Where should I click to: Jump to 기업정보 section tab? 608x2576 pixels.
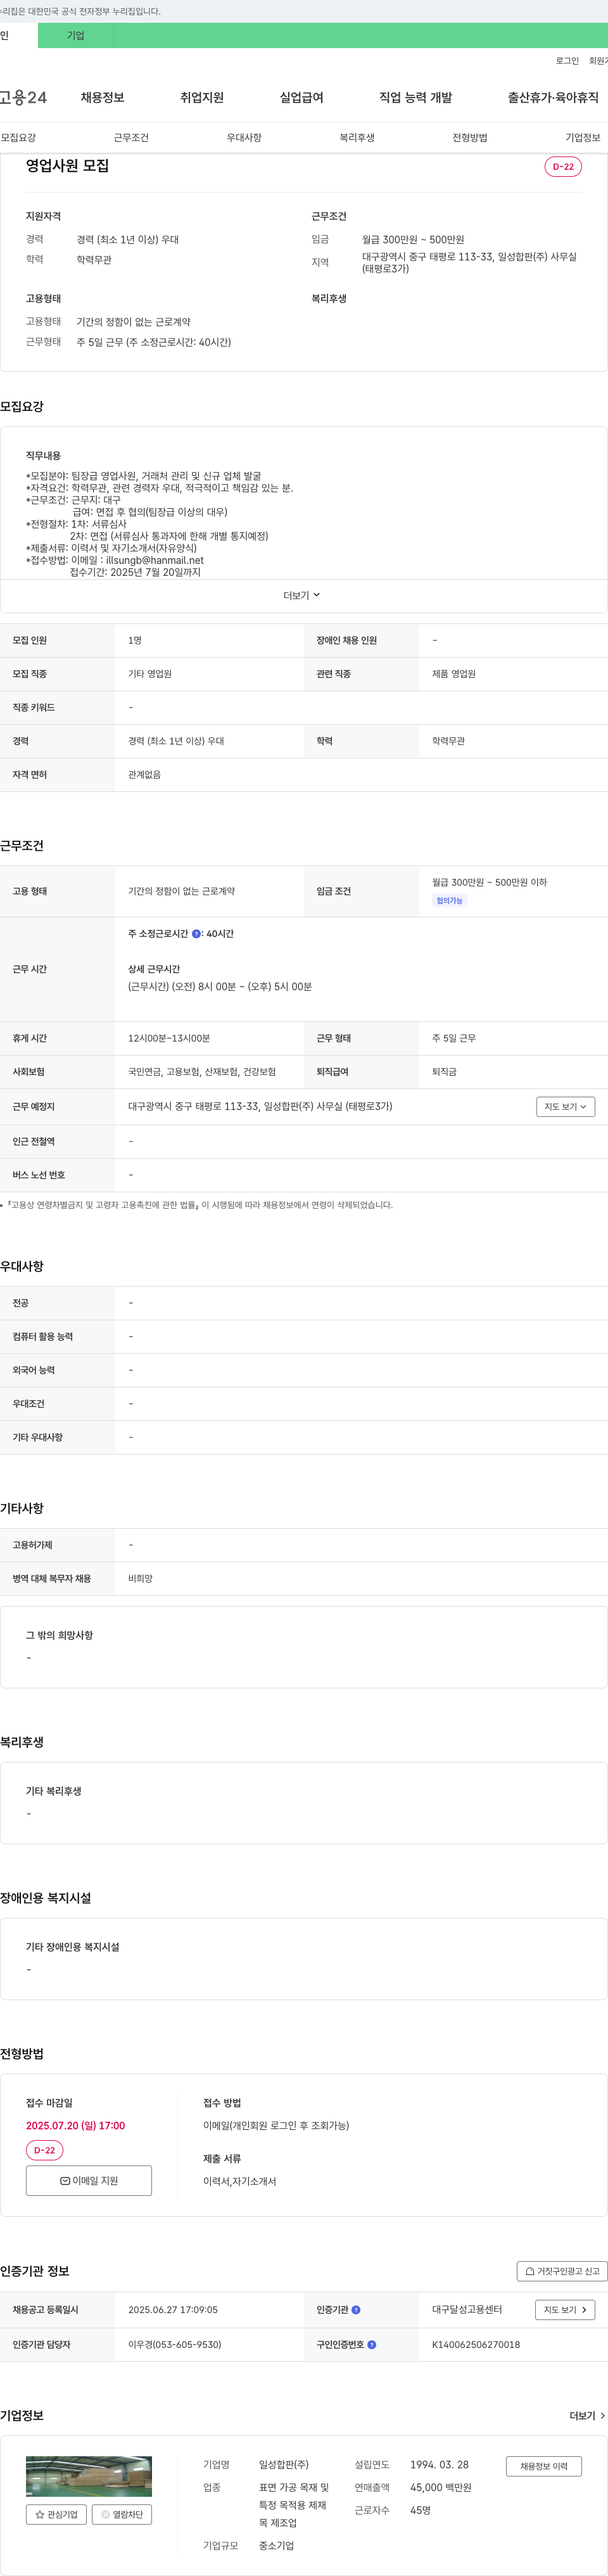coord(583,138)
